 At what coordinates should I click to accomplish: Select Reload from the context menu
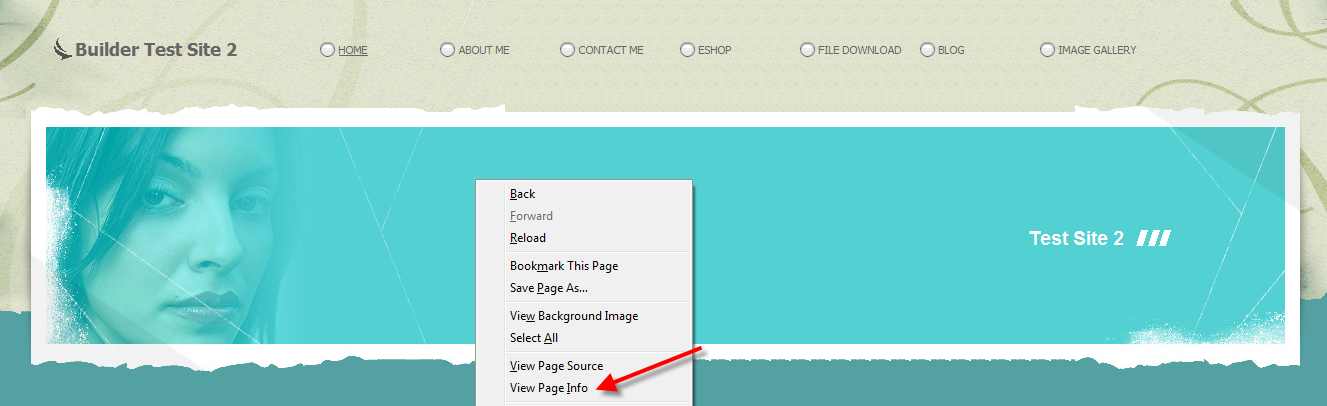click(528, 238)
